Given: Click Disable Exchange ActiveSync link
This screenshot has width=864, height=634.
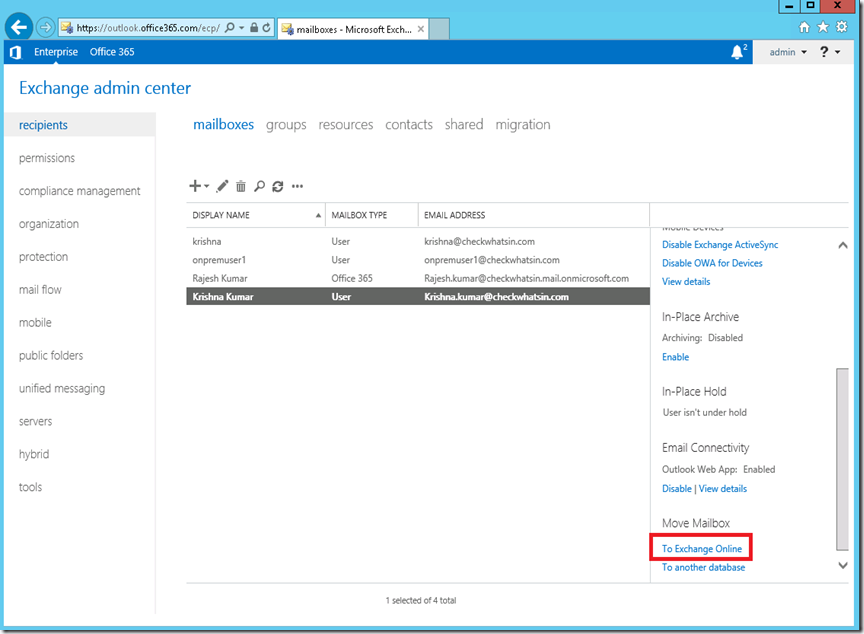Looking at the screenshot, I should pos(720,245).
